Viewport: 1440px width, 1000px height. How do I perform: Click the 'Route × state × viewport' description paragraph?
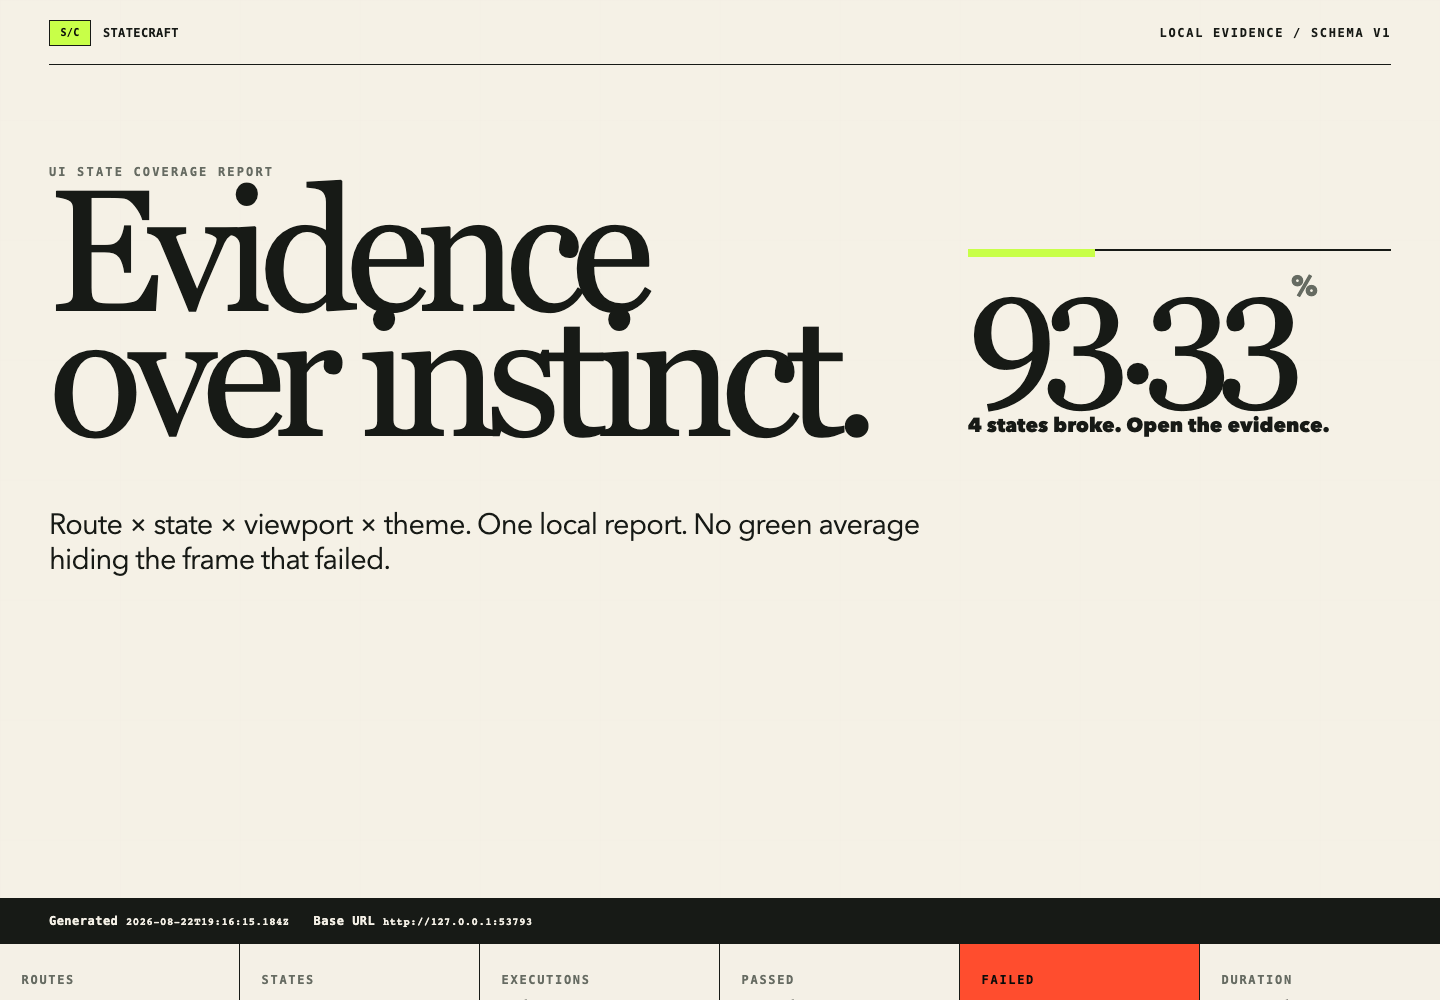click(x=484, y=542)
